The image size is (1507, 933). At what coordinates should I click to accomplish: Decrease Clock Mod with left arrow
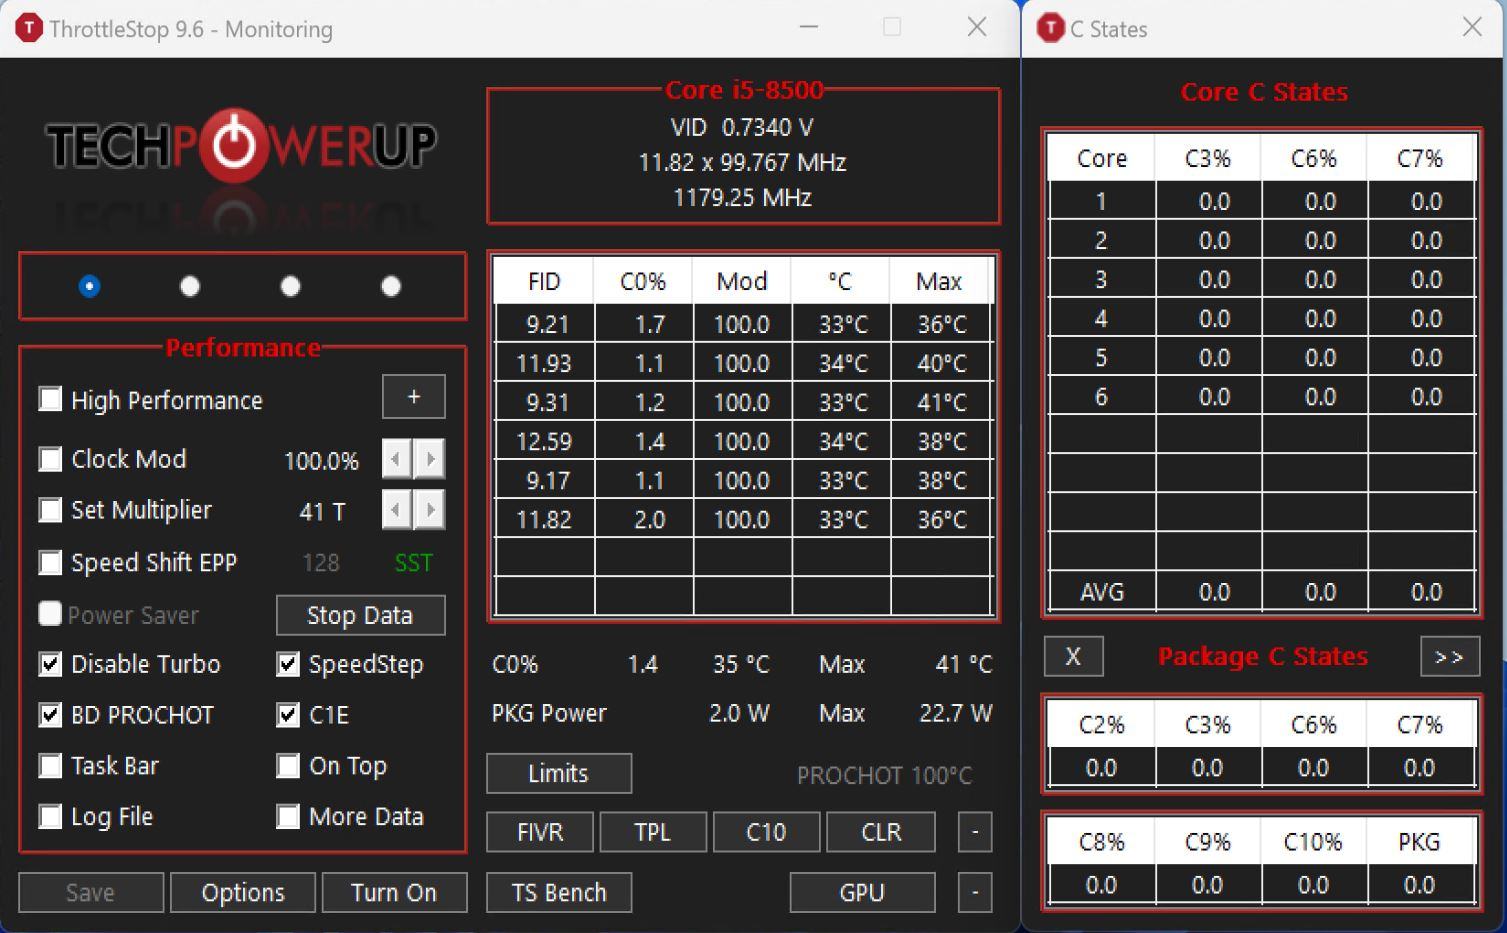(x=397, y=459)
